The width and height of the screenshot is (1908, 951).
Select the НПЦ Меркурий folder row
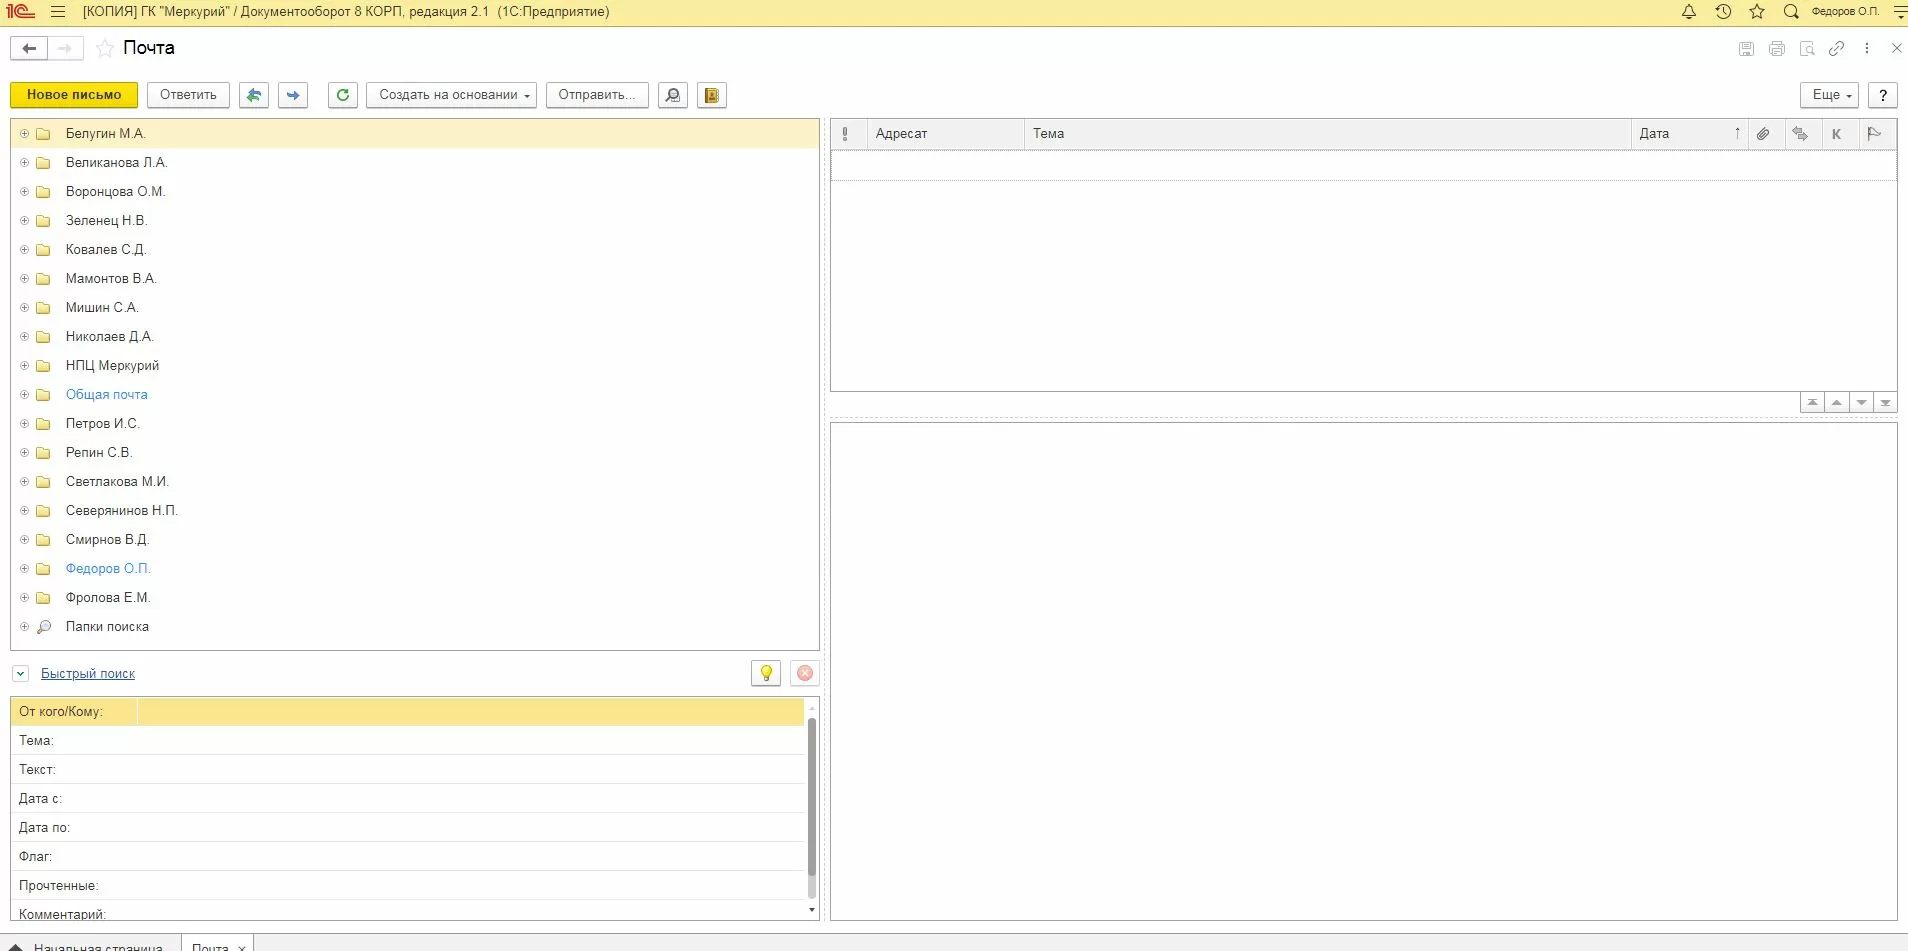click(415, 366)
